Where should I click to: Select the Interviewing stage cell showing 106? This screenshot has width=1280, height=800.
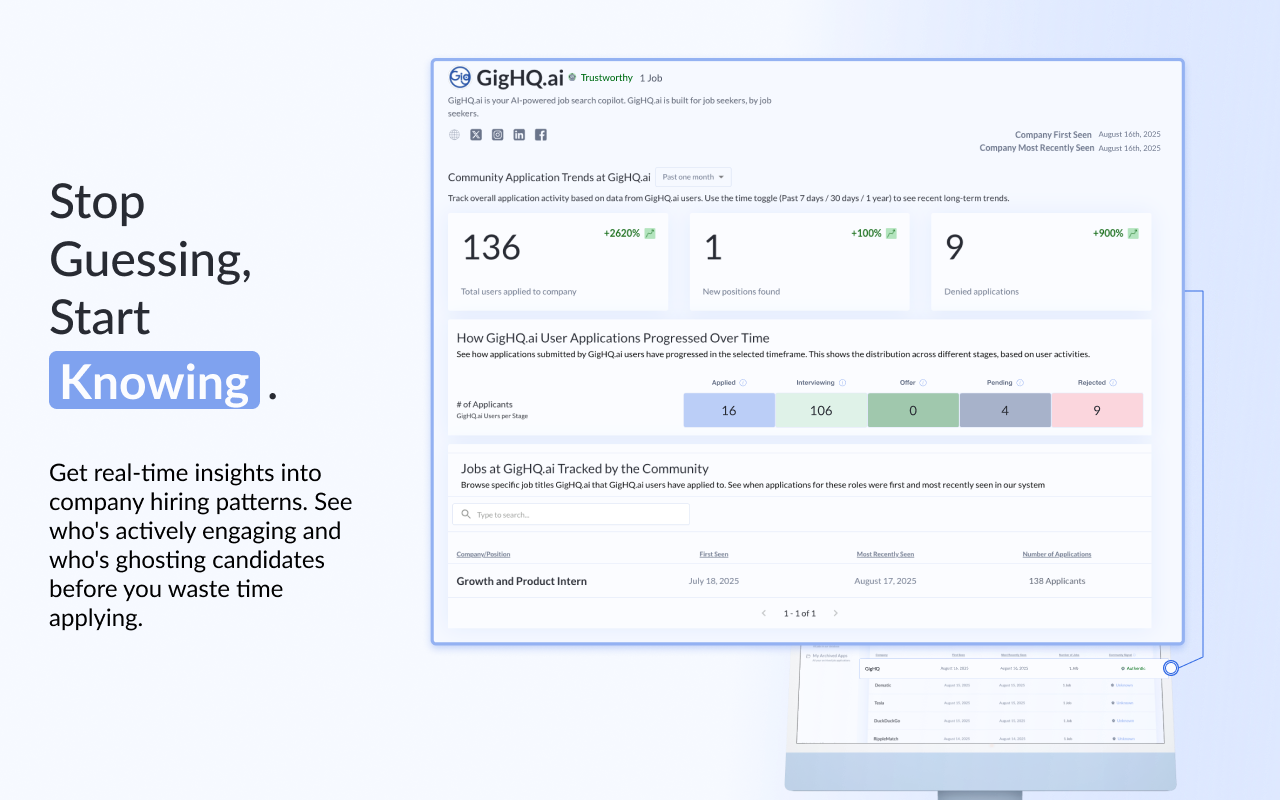click(x=821, y=410)
